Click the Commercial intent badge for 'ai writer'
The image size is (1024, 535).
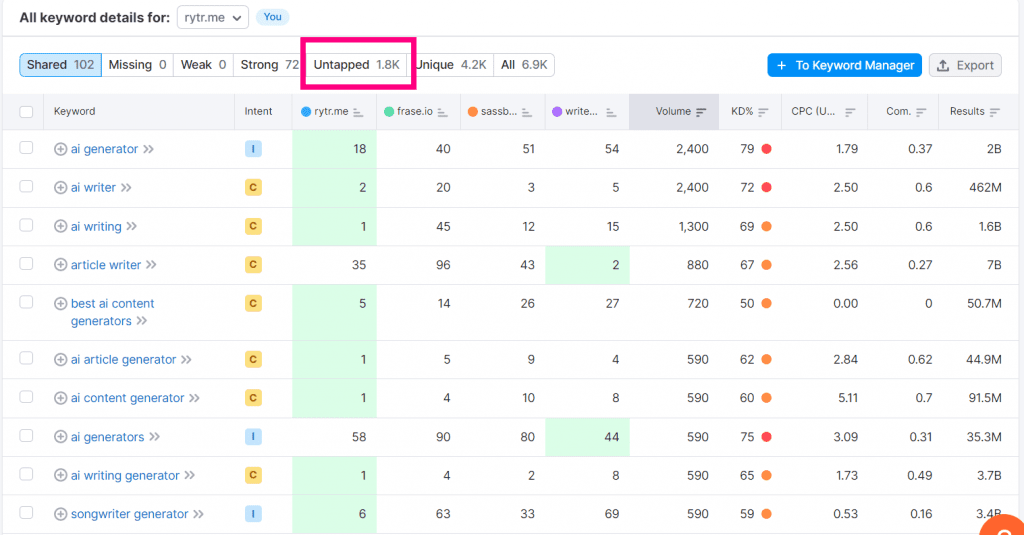253,187
